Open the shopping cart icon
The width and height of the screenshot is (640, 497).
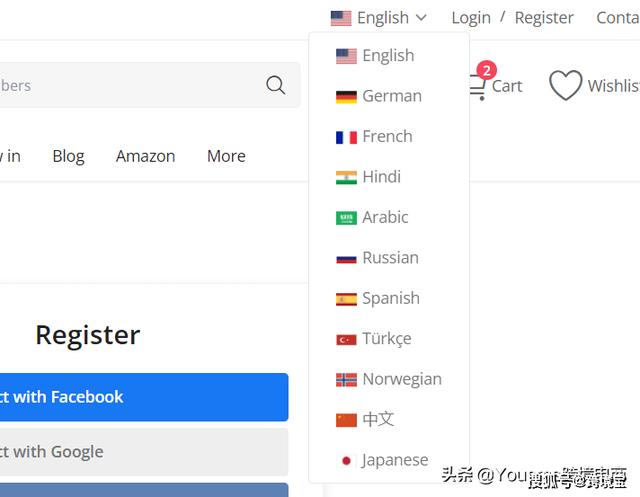point(478,87)
